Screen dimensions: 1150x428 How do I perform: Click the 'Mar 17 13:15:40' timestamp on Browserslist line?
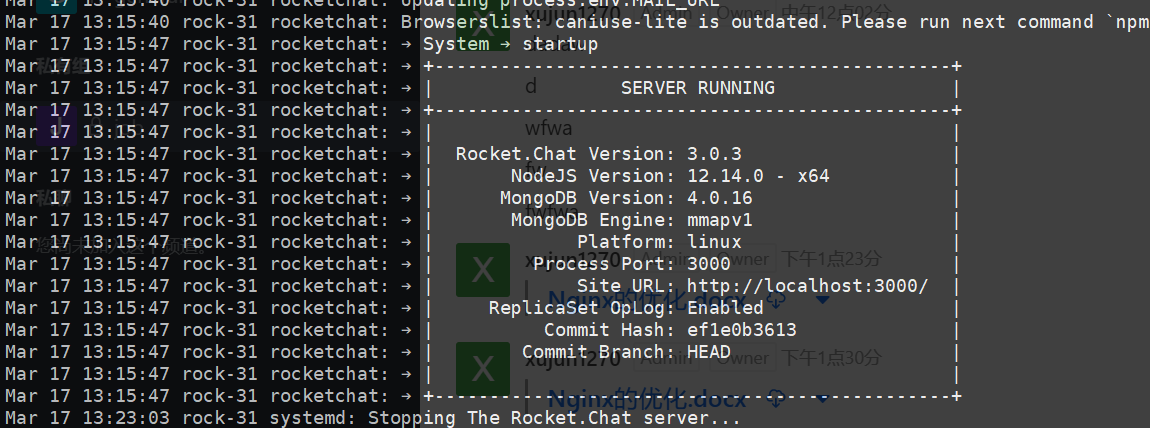pos(87,22)
